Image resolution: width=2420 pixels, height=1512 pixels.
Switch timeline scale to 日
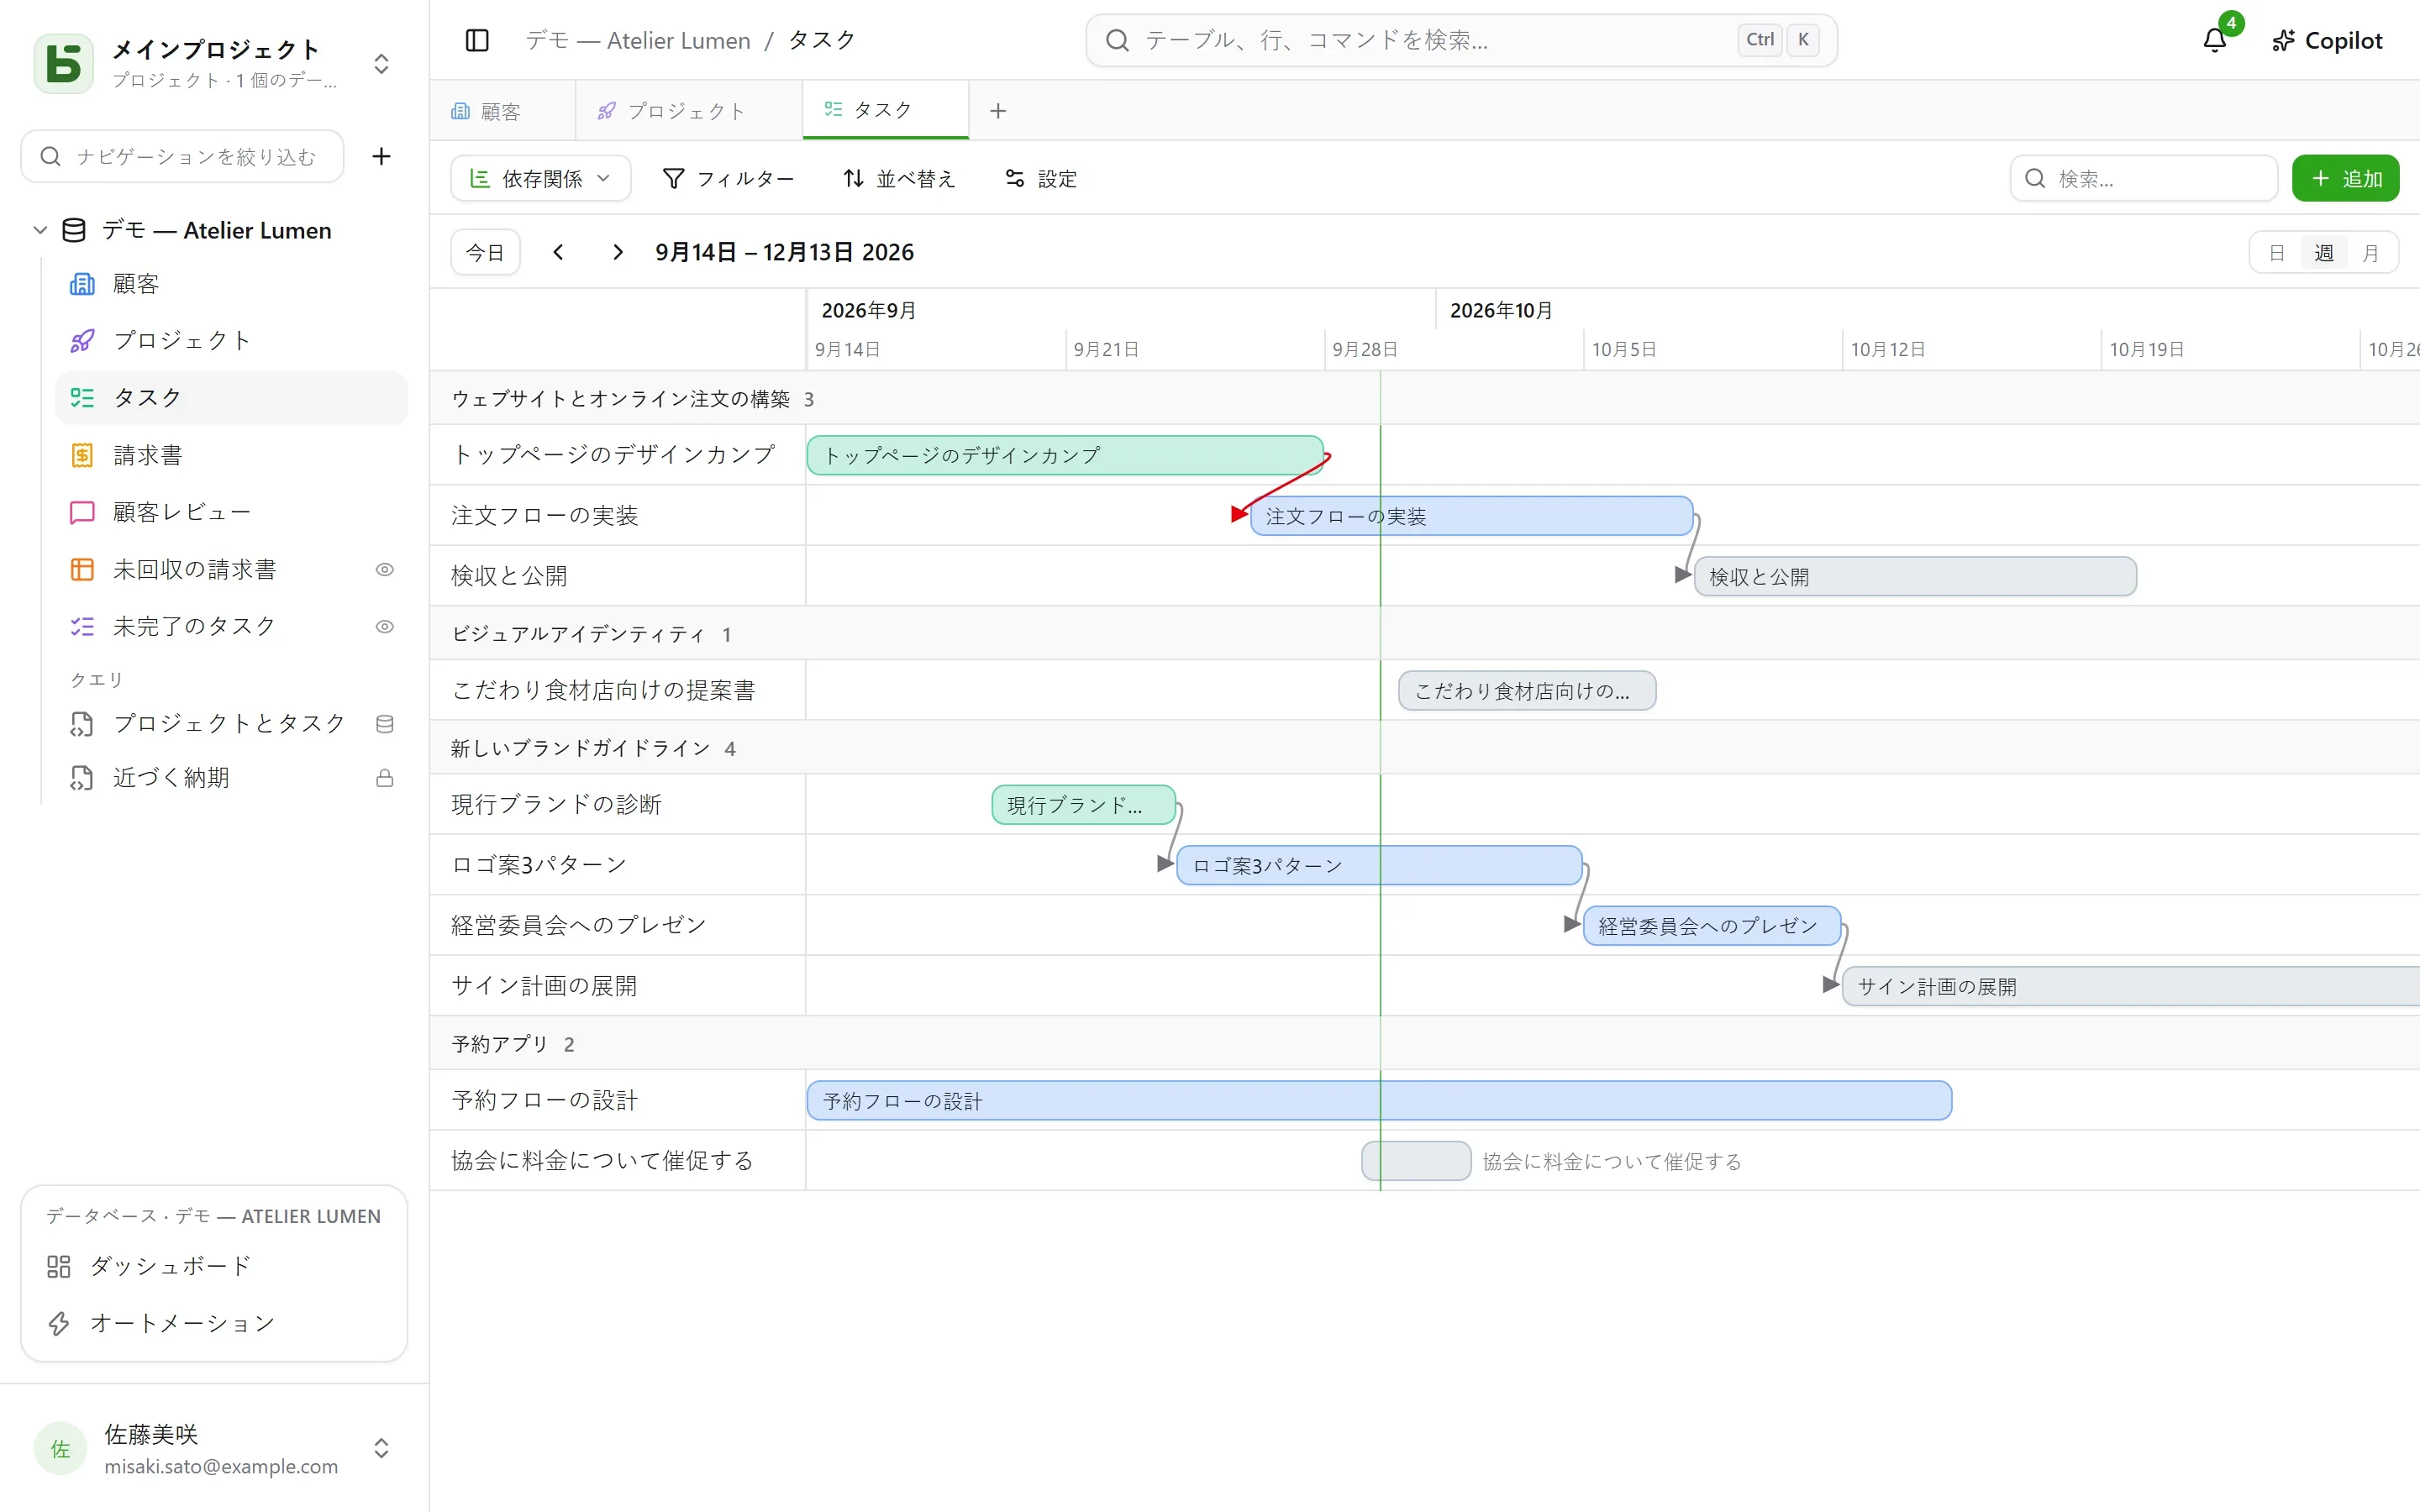point(2276,253)
